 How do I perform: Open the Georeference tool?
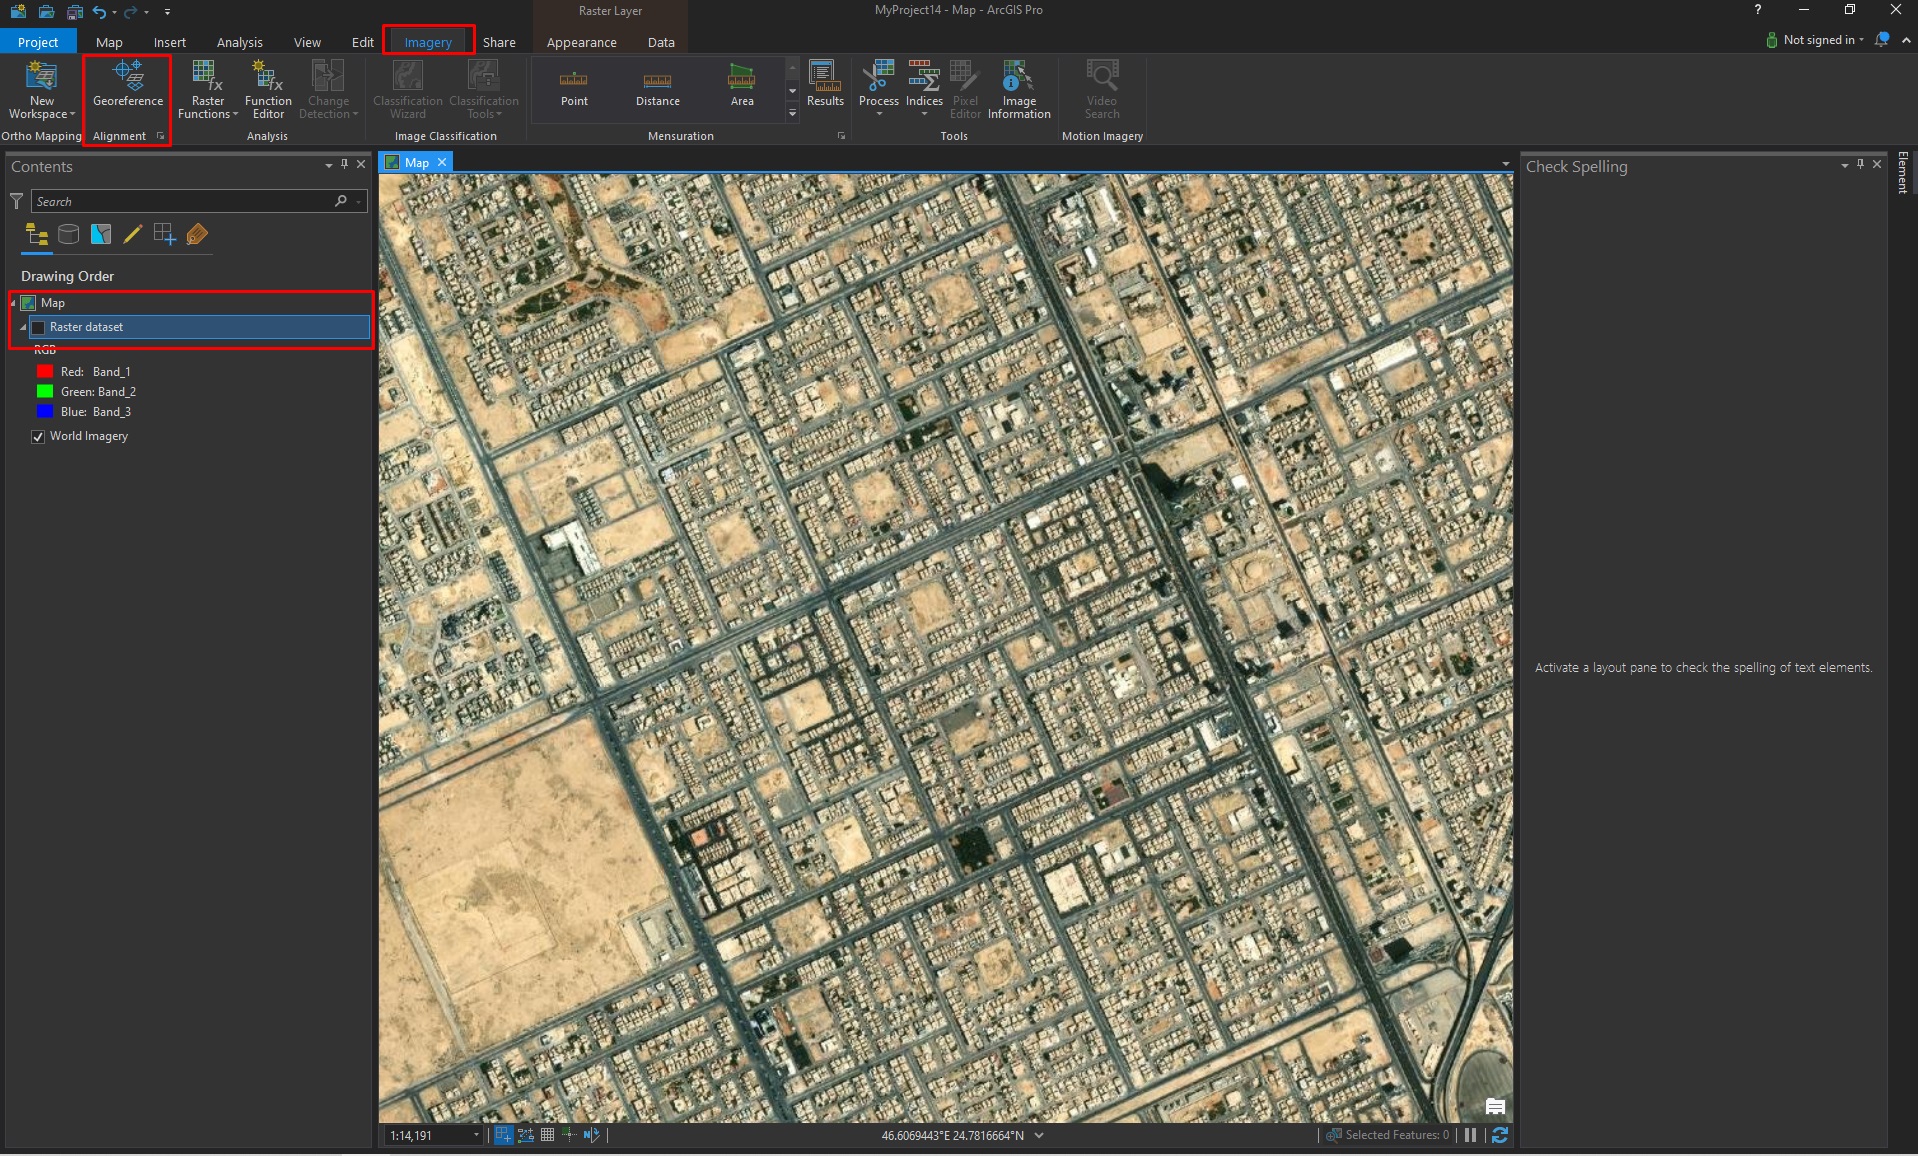128,86
